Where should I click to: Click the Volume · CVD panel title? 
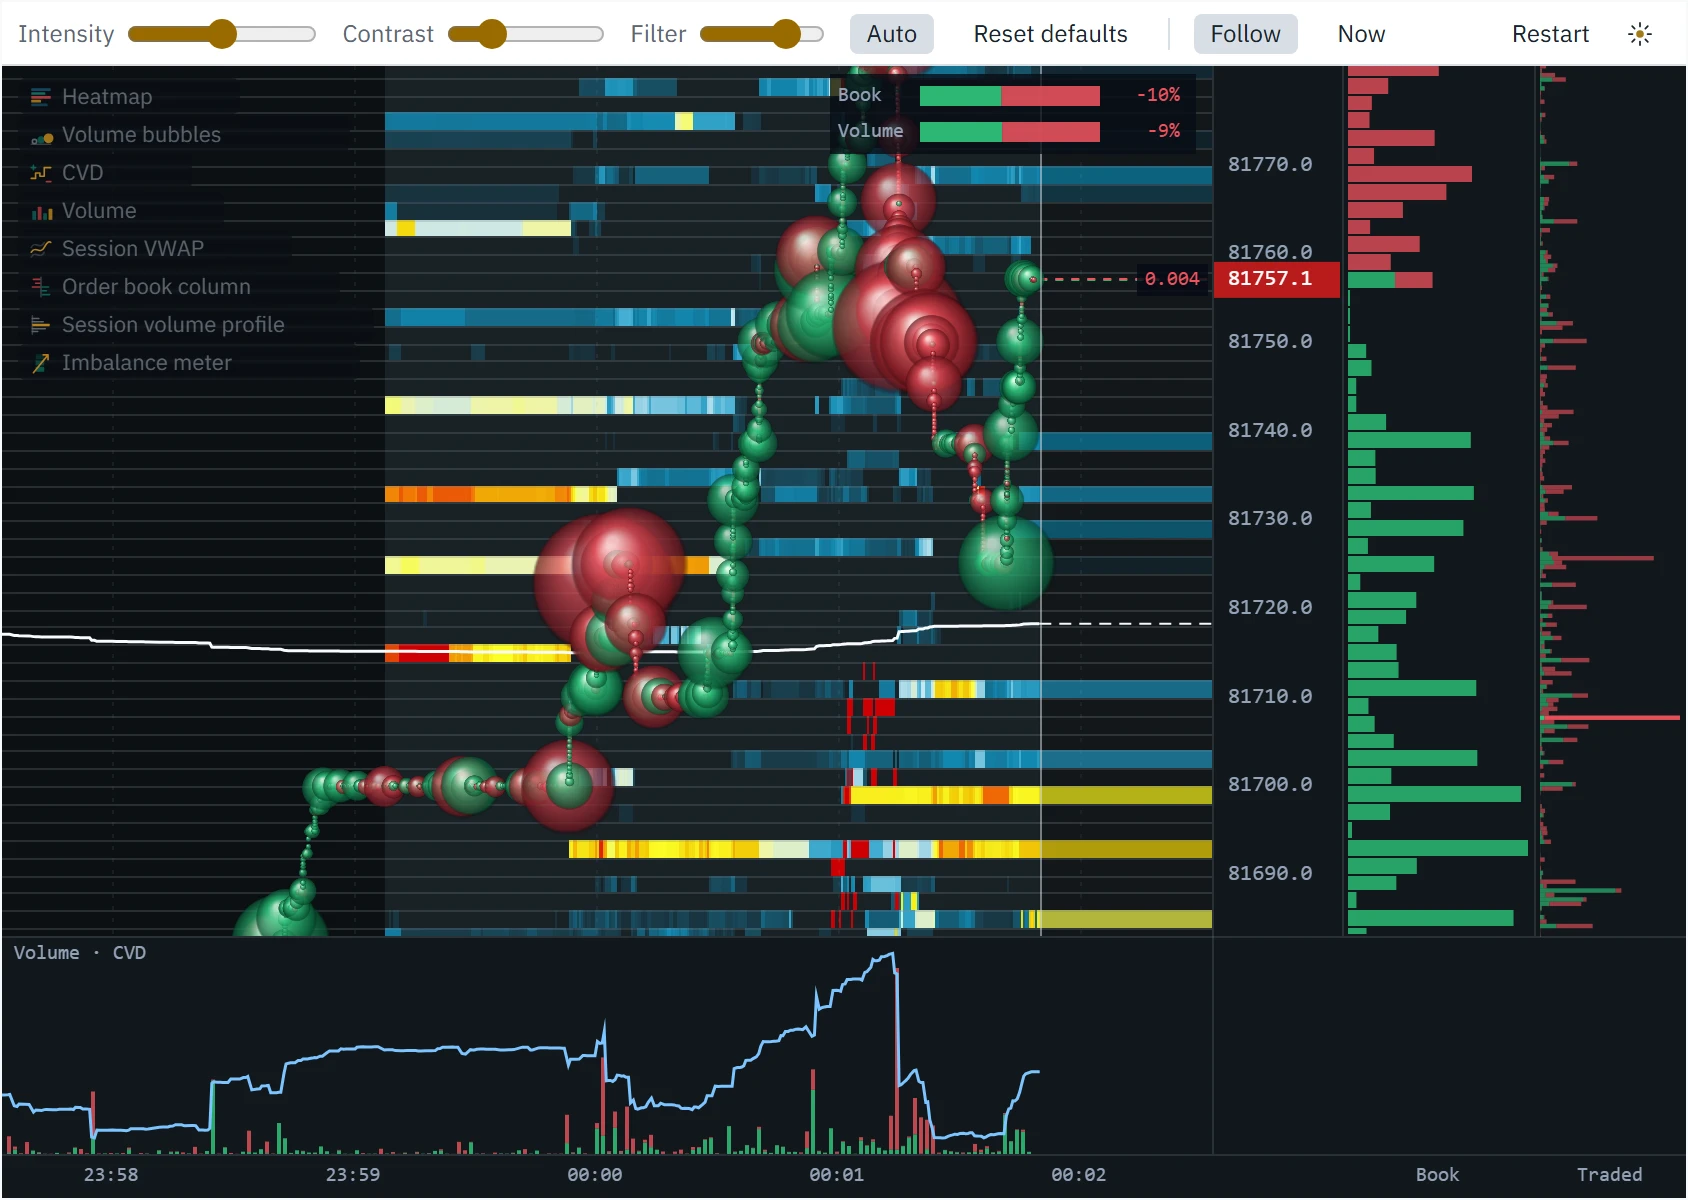(80, 953)
